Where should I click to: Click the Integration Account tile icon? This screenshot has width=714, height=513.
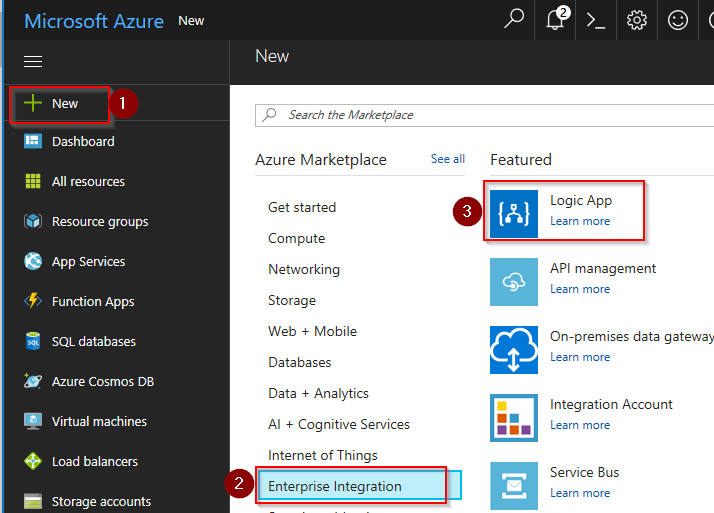click(514, 418)
